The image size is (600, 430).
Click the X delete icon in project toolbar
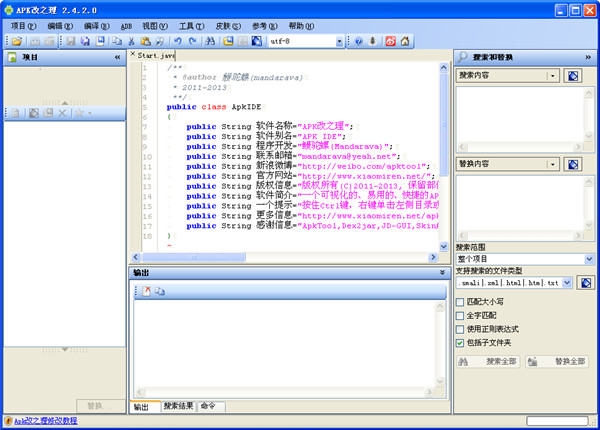click(62, 113)
